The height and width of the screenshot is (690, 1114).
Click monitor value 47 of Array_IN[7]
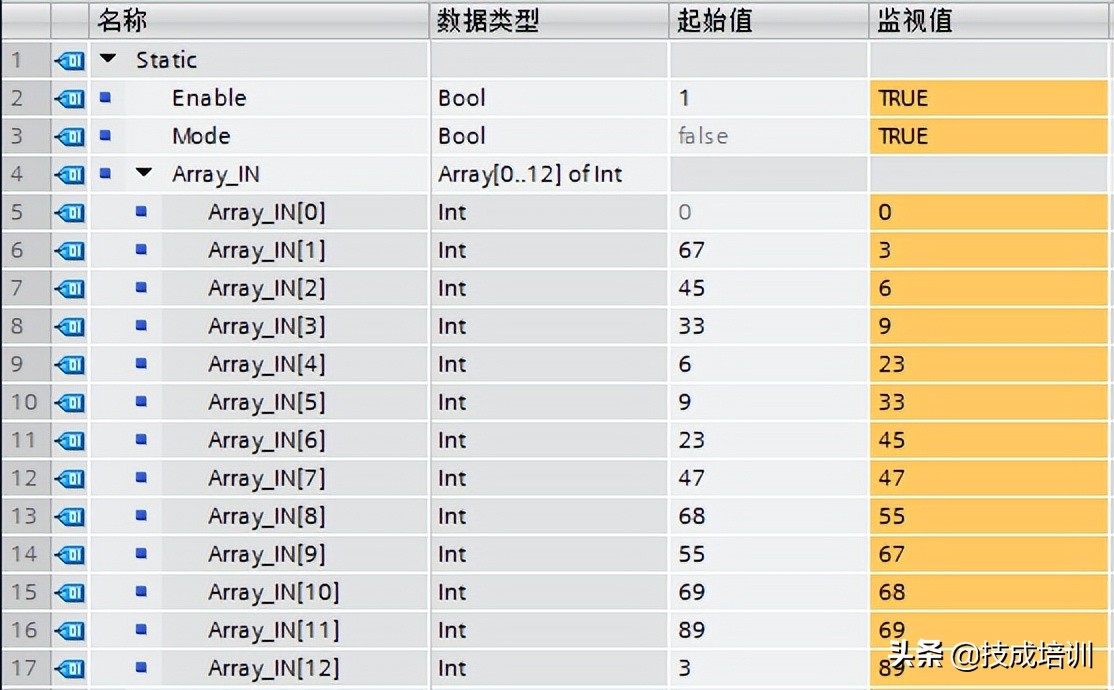(x=892, y=478)
